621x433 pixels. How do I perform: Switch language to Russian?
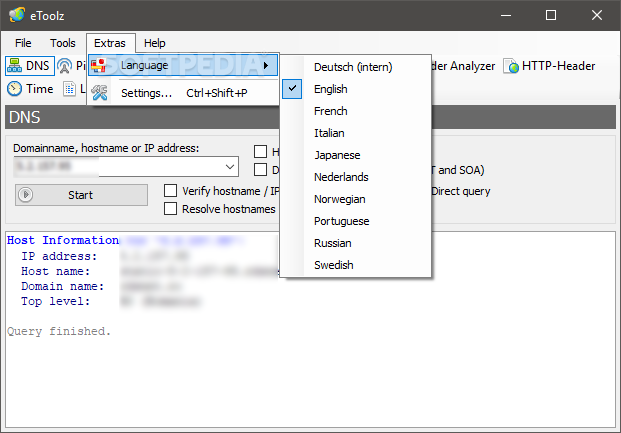point(355,243)
